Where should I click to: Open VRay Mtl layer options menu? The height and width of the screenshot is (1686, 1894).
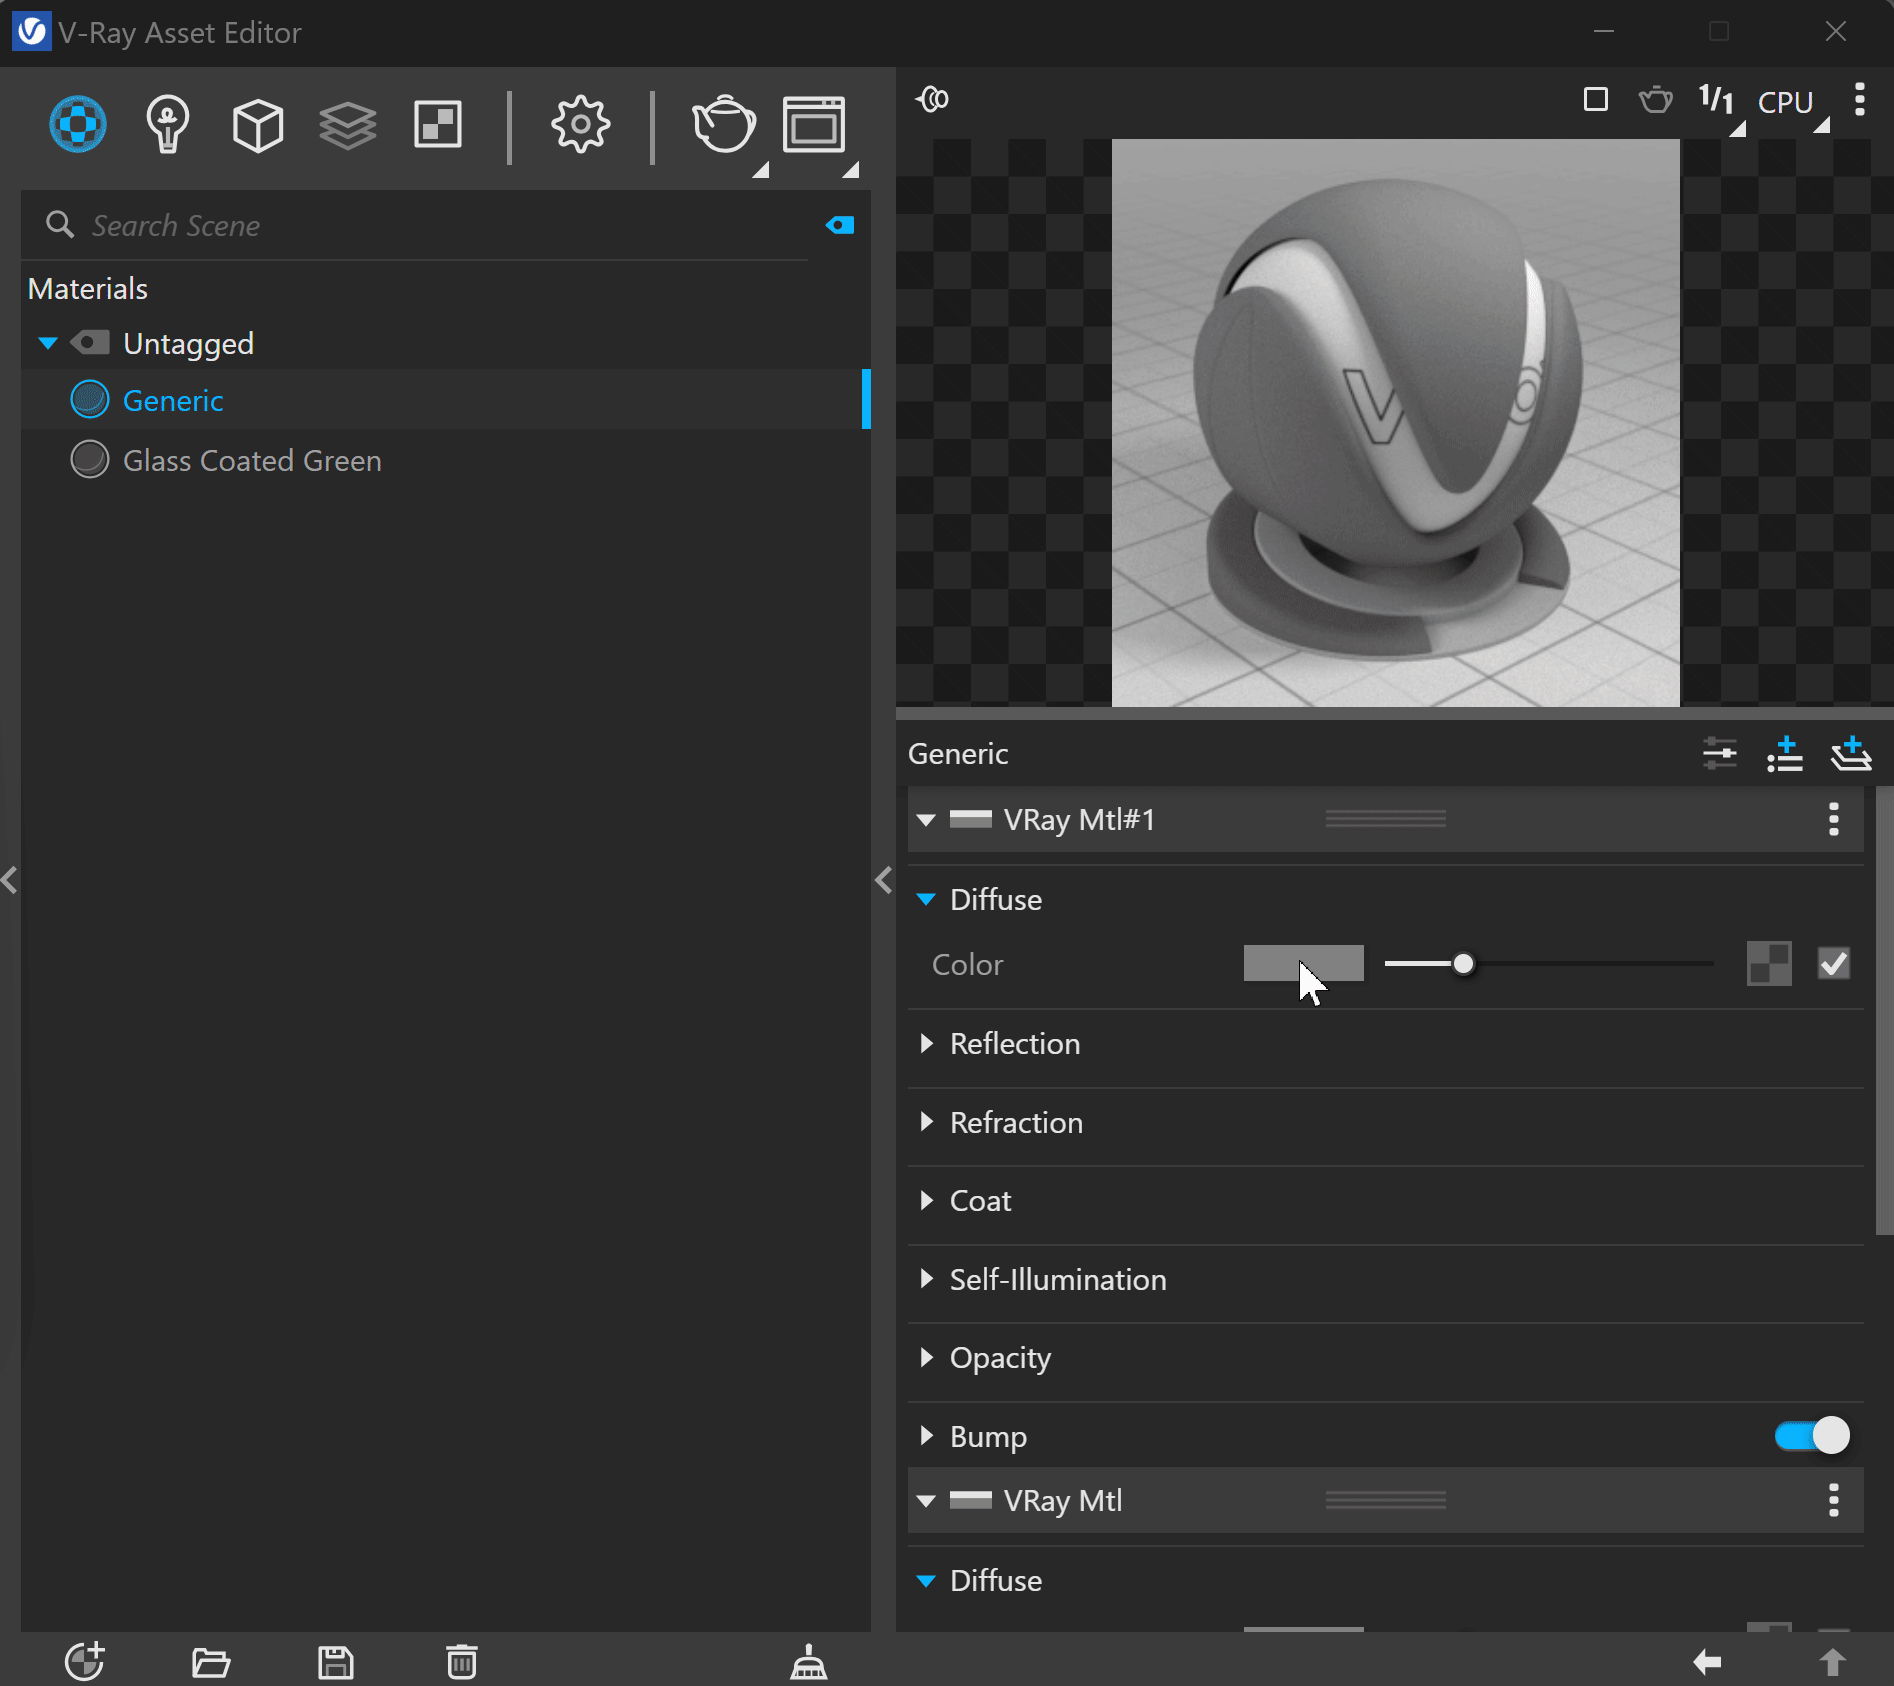(x=1833, y=1500)
